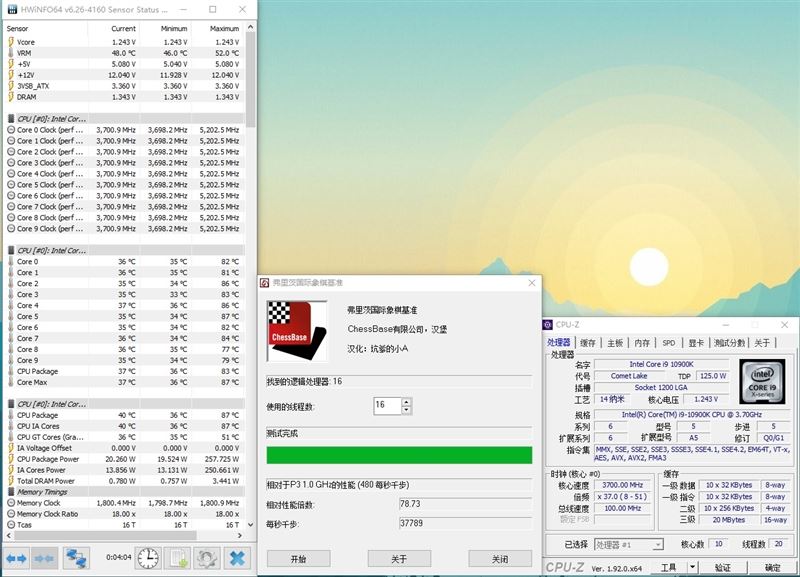Open the 关于 tab in CPU-Z
Image resolution: width=800 pixels, height=577 pixels.
(762, 343)
